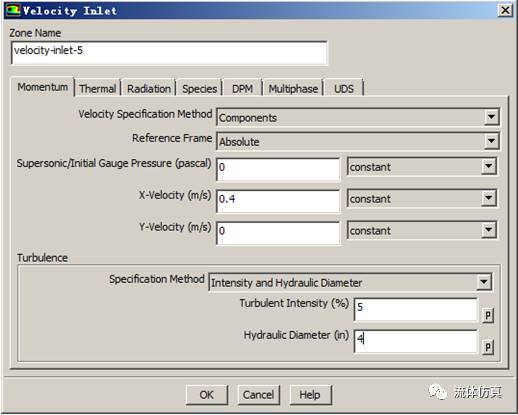Click the Y-Velocity value field
Viewport: 518px width, 415px height.
[x=278, y=233]
